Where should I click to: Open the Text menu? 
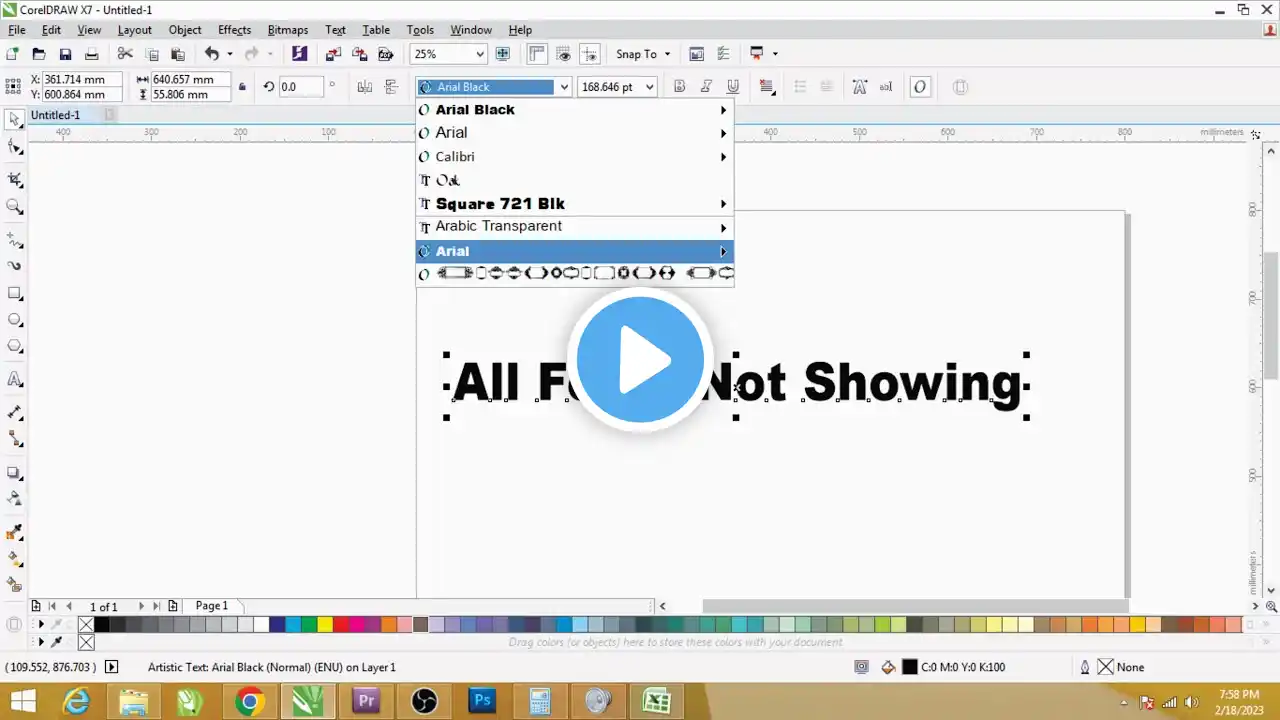pyautogui.click(x=336, y=30)
